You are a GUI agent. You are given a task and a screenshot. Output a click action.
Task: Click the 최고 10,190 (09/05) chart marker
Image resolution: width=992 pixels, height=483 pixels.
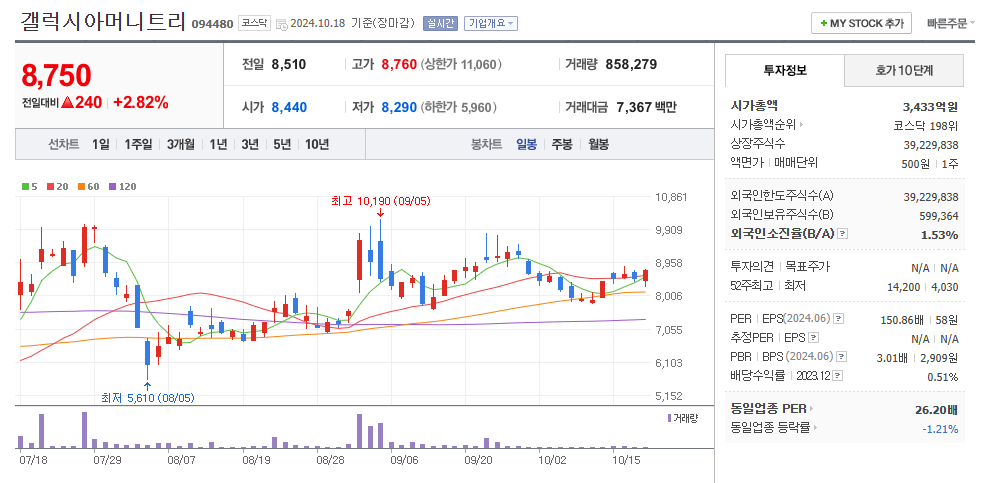pos(380,201)
